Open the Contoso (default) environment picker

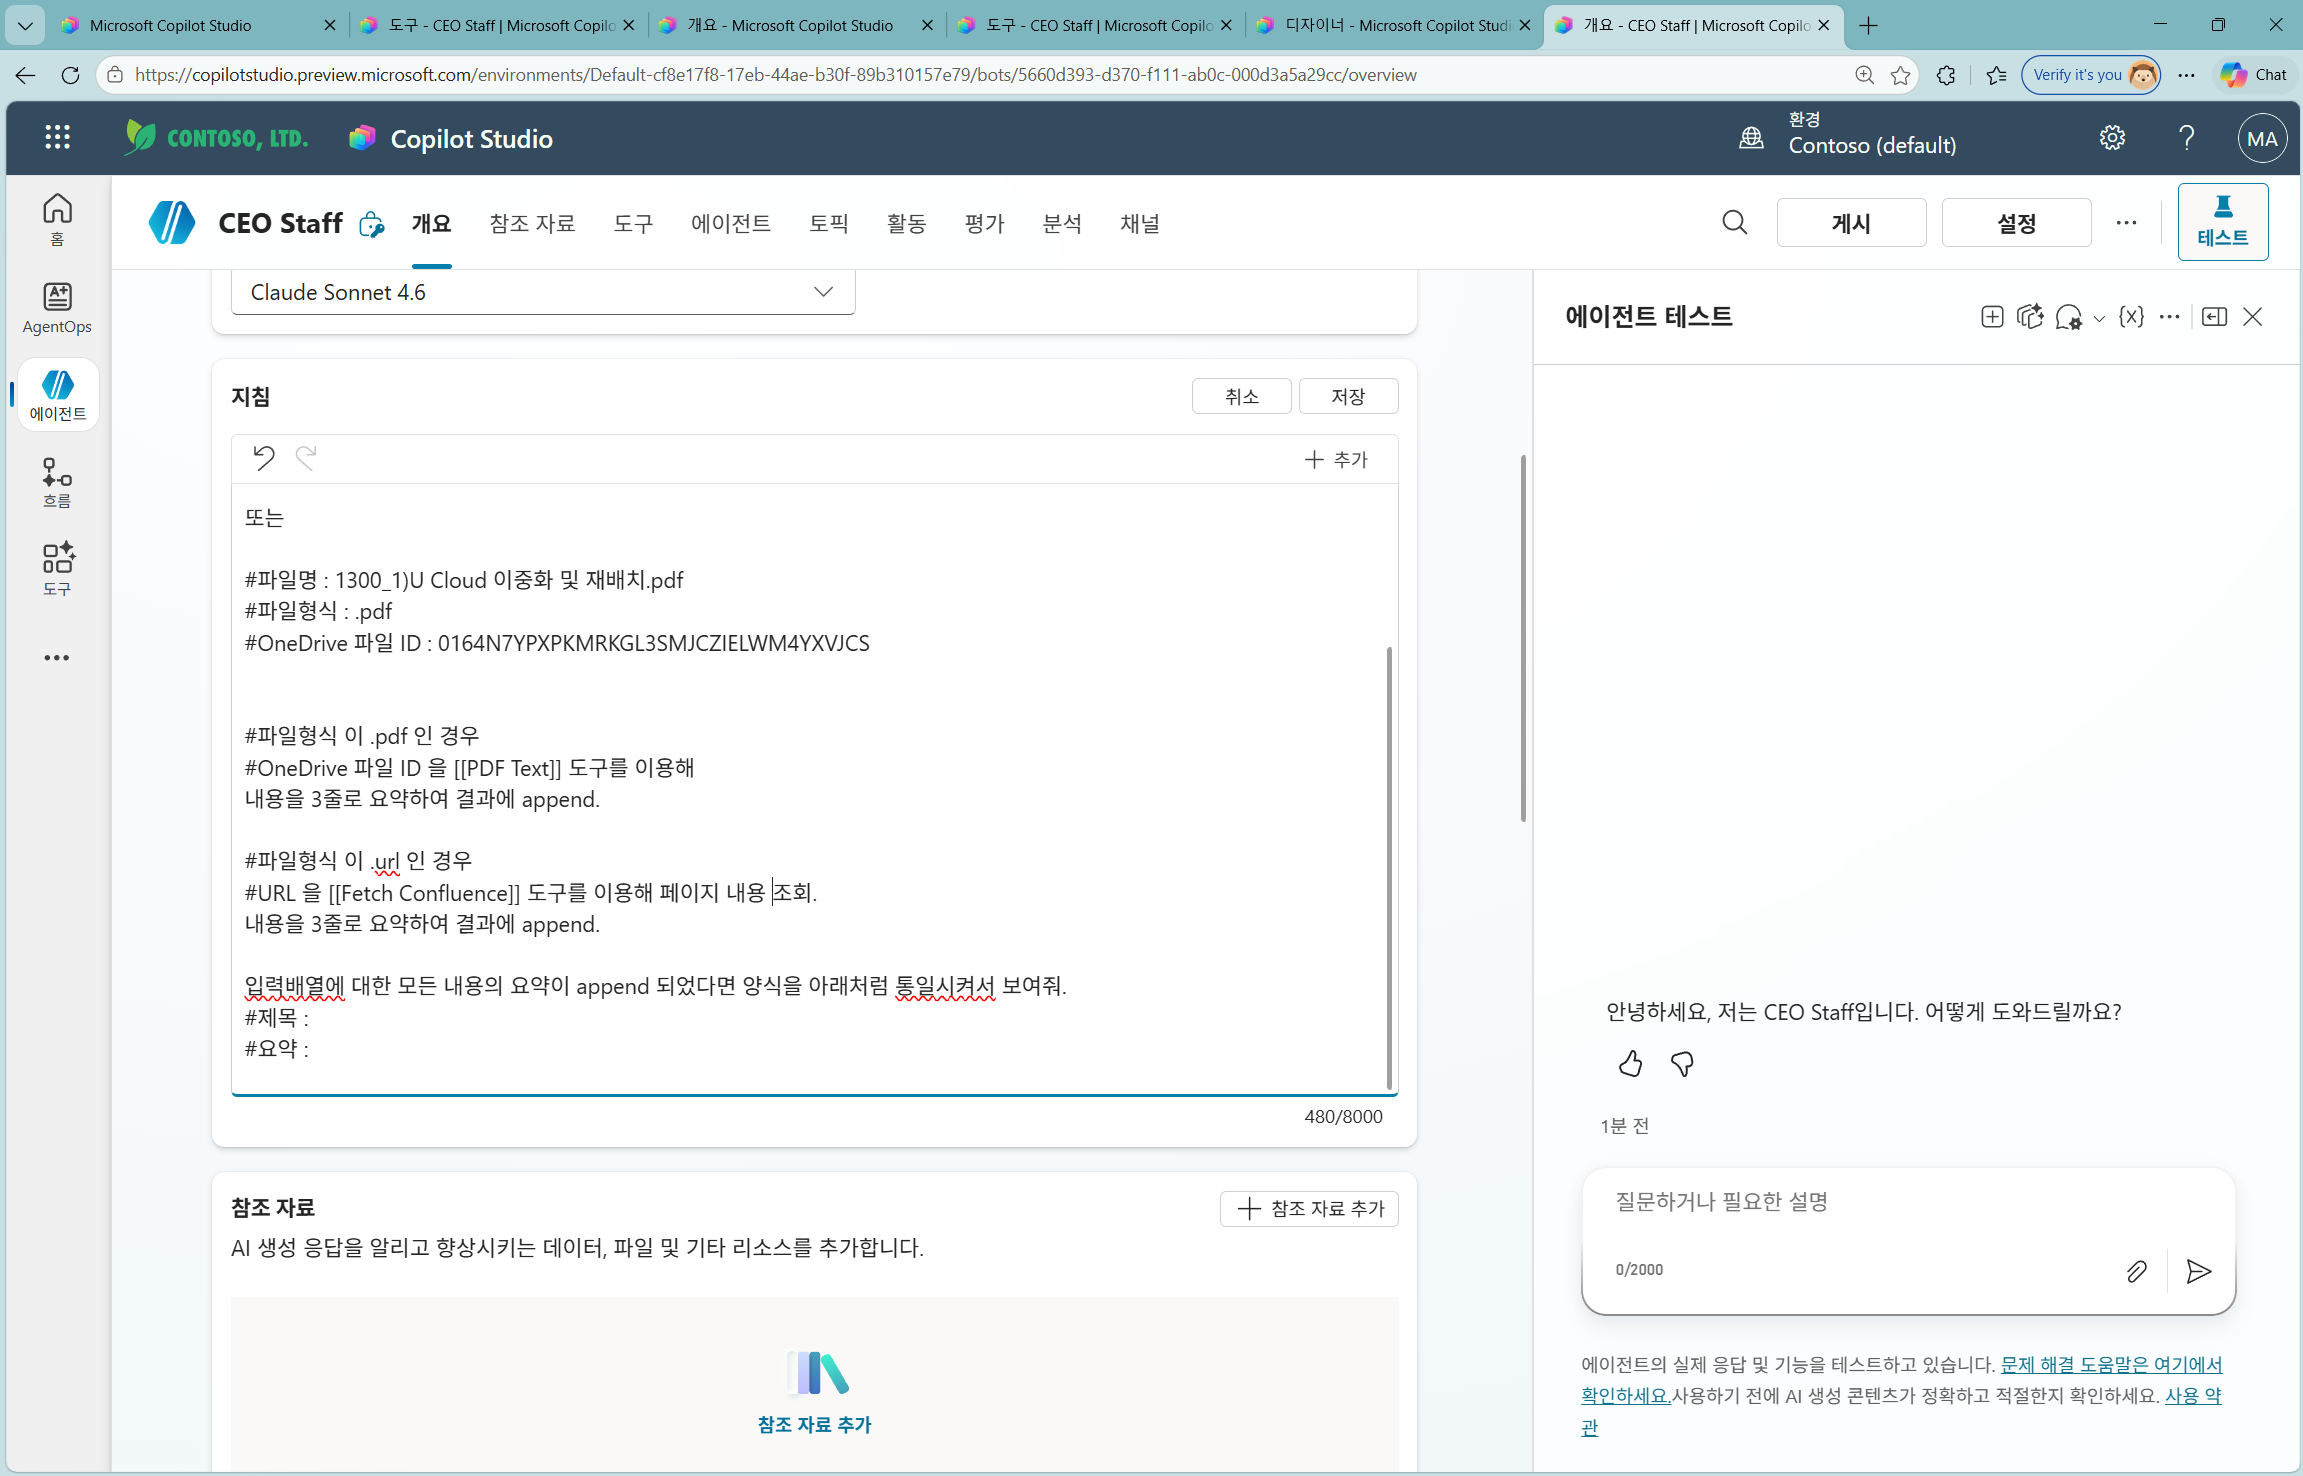tap(1872, 135)
